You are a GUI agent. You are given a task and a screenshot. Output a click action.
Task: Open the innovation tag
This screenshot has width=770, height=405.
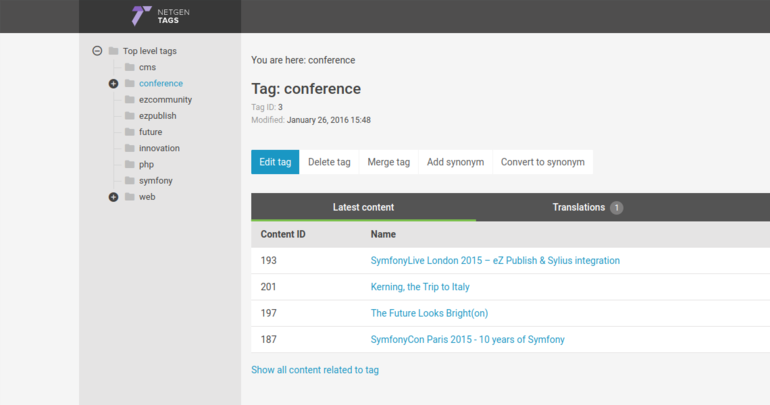pos(159,148)
